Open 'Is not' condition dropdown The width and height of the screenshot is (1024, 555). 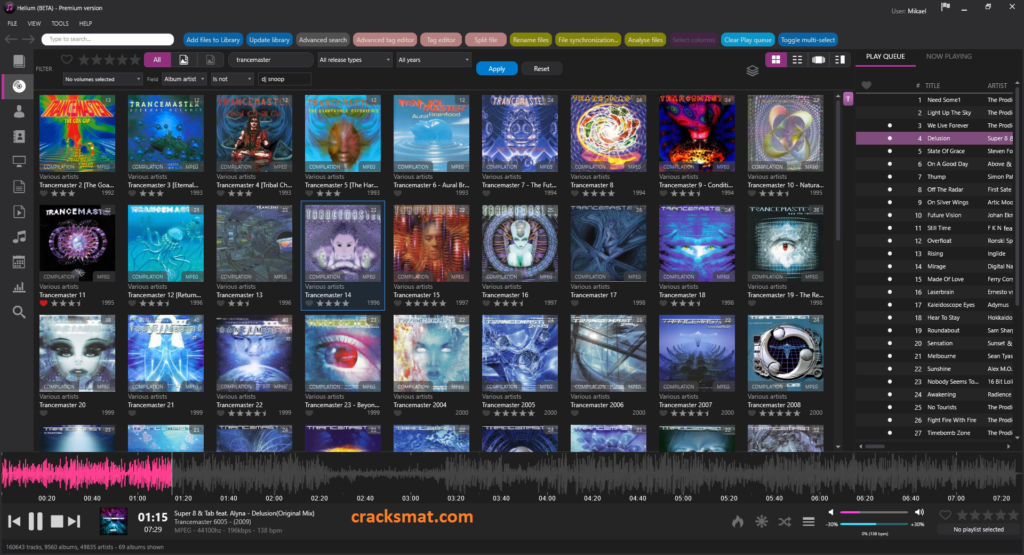pyautogui.click(x=232, y=79)
